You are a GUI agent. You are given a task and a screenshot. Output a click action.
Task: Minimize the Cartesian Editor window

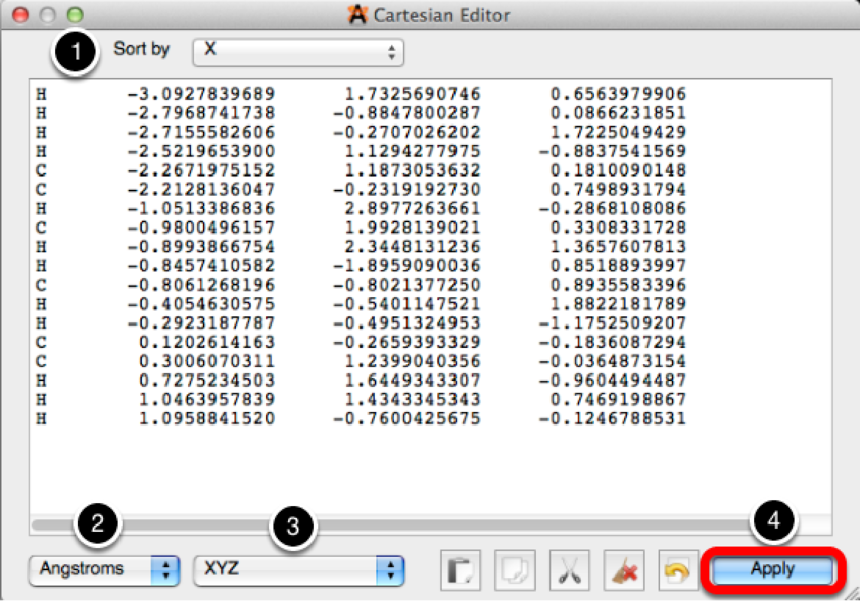click(x=46, y=16)
